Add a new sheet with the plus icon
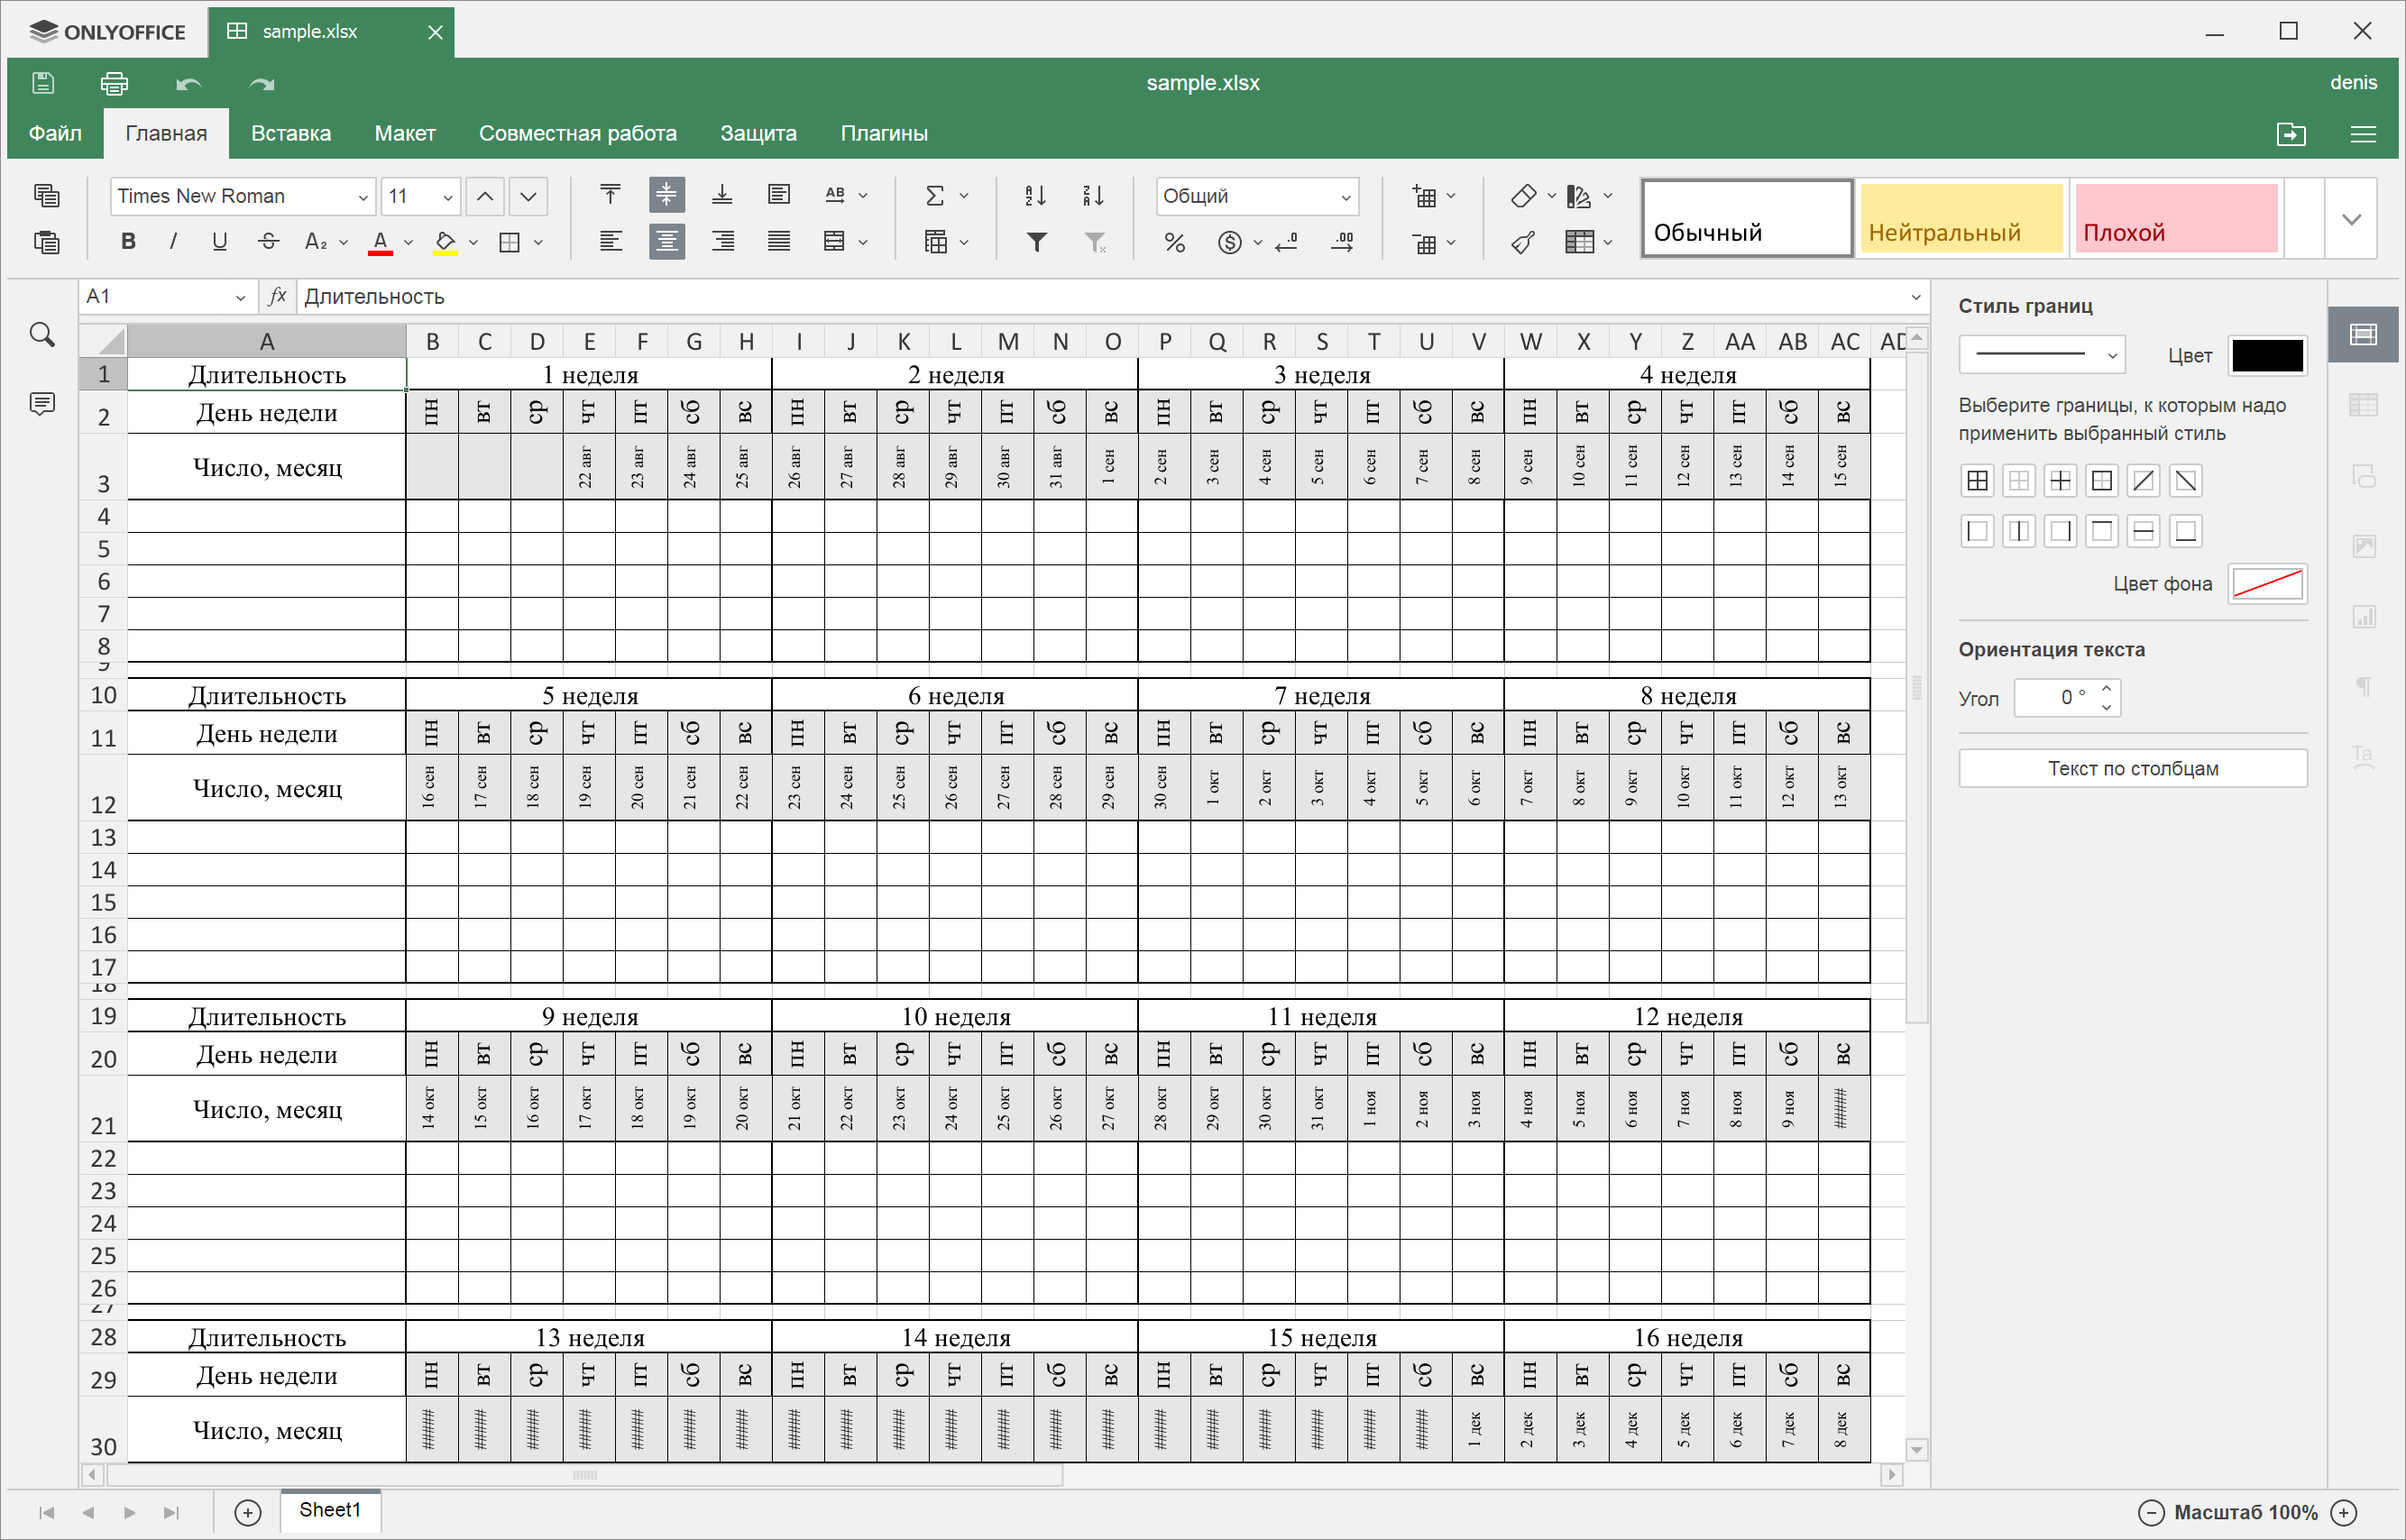 pyautogui.click(x=248, y=1513)
